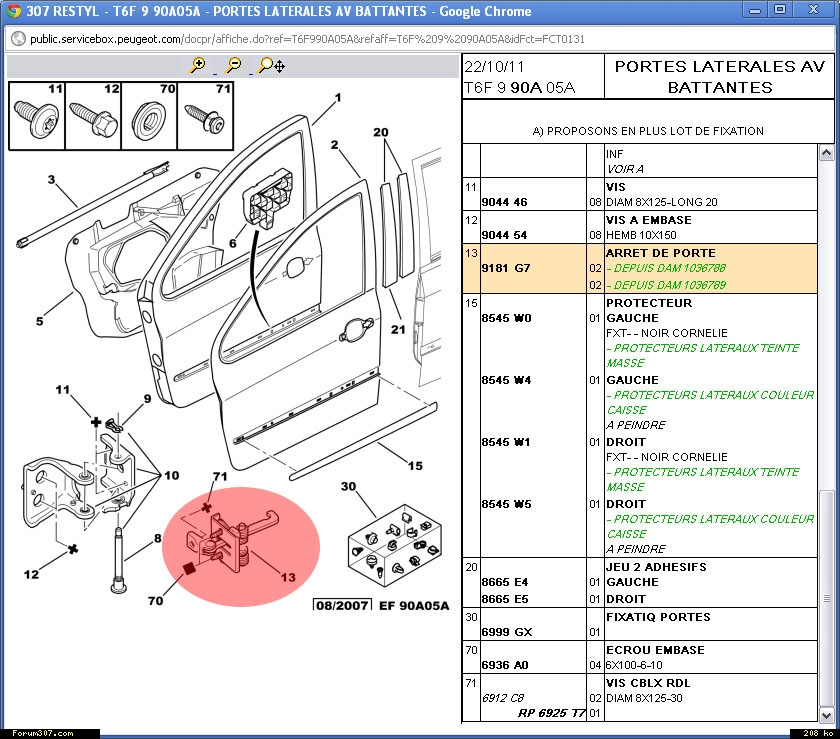840x739 pixels.
Task: Click the parts list scroll up arrow
Action: (826, 153)
